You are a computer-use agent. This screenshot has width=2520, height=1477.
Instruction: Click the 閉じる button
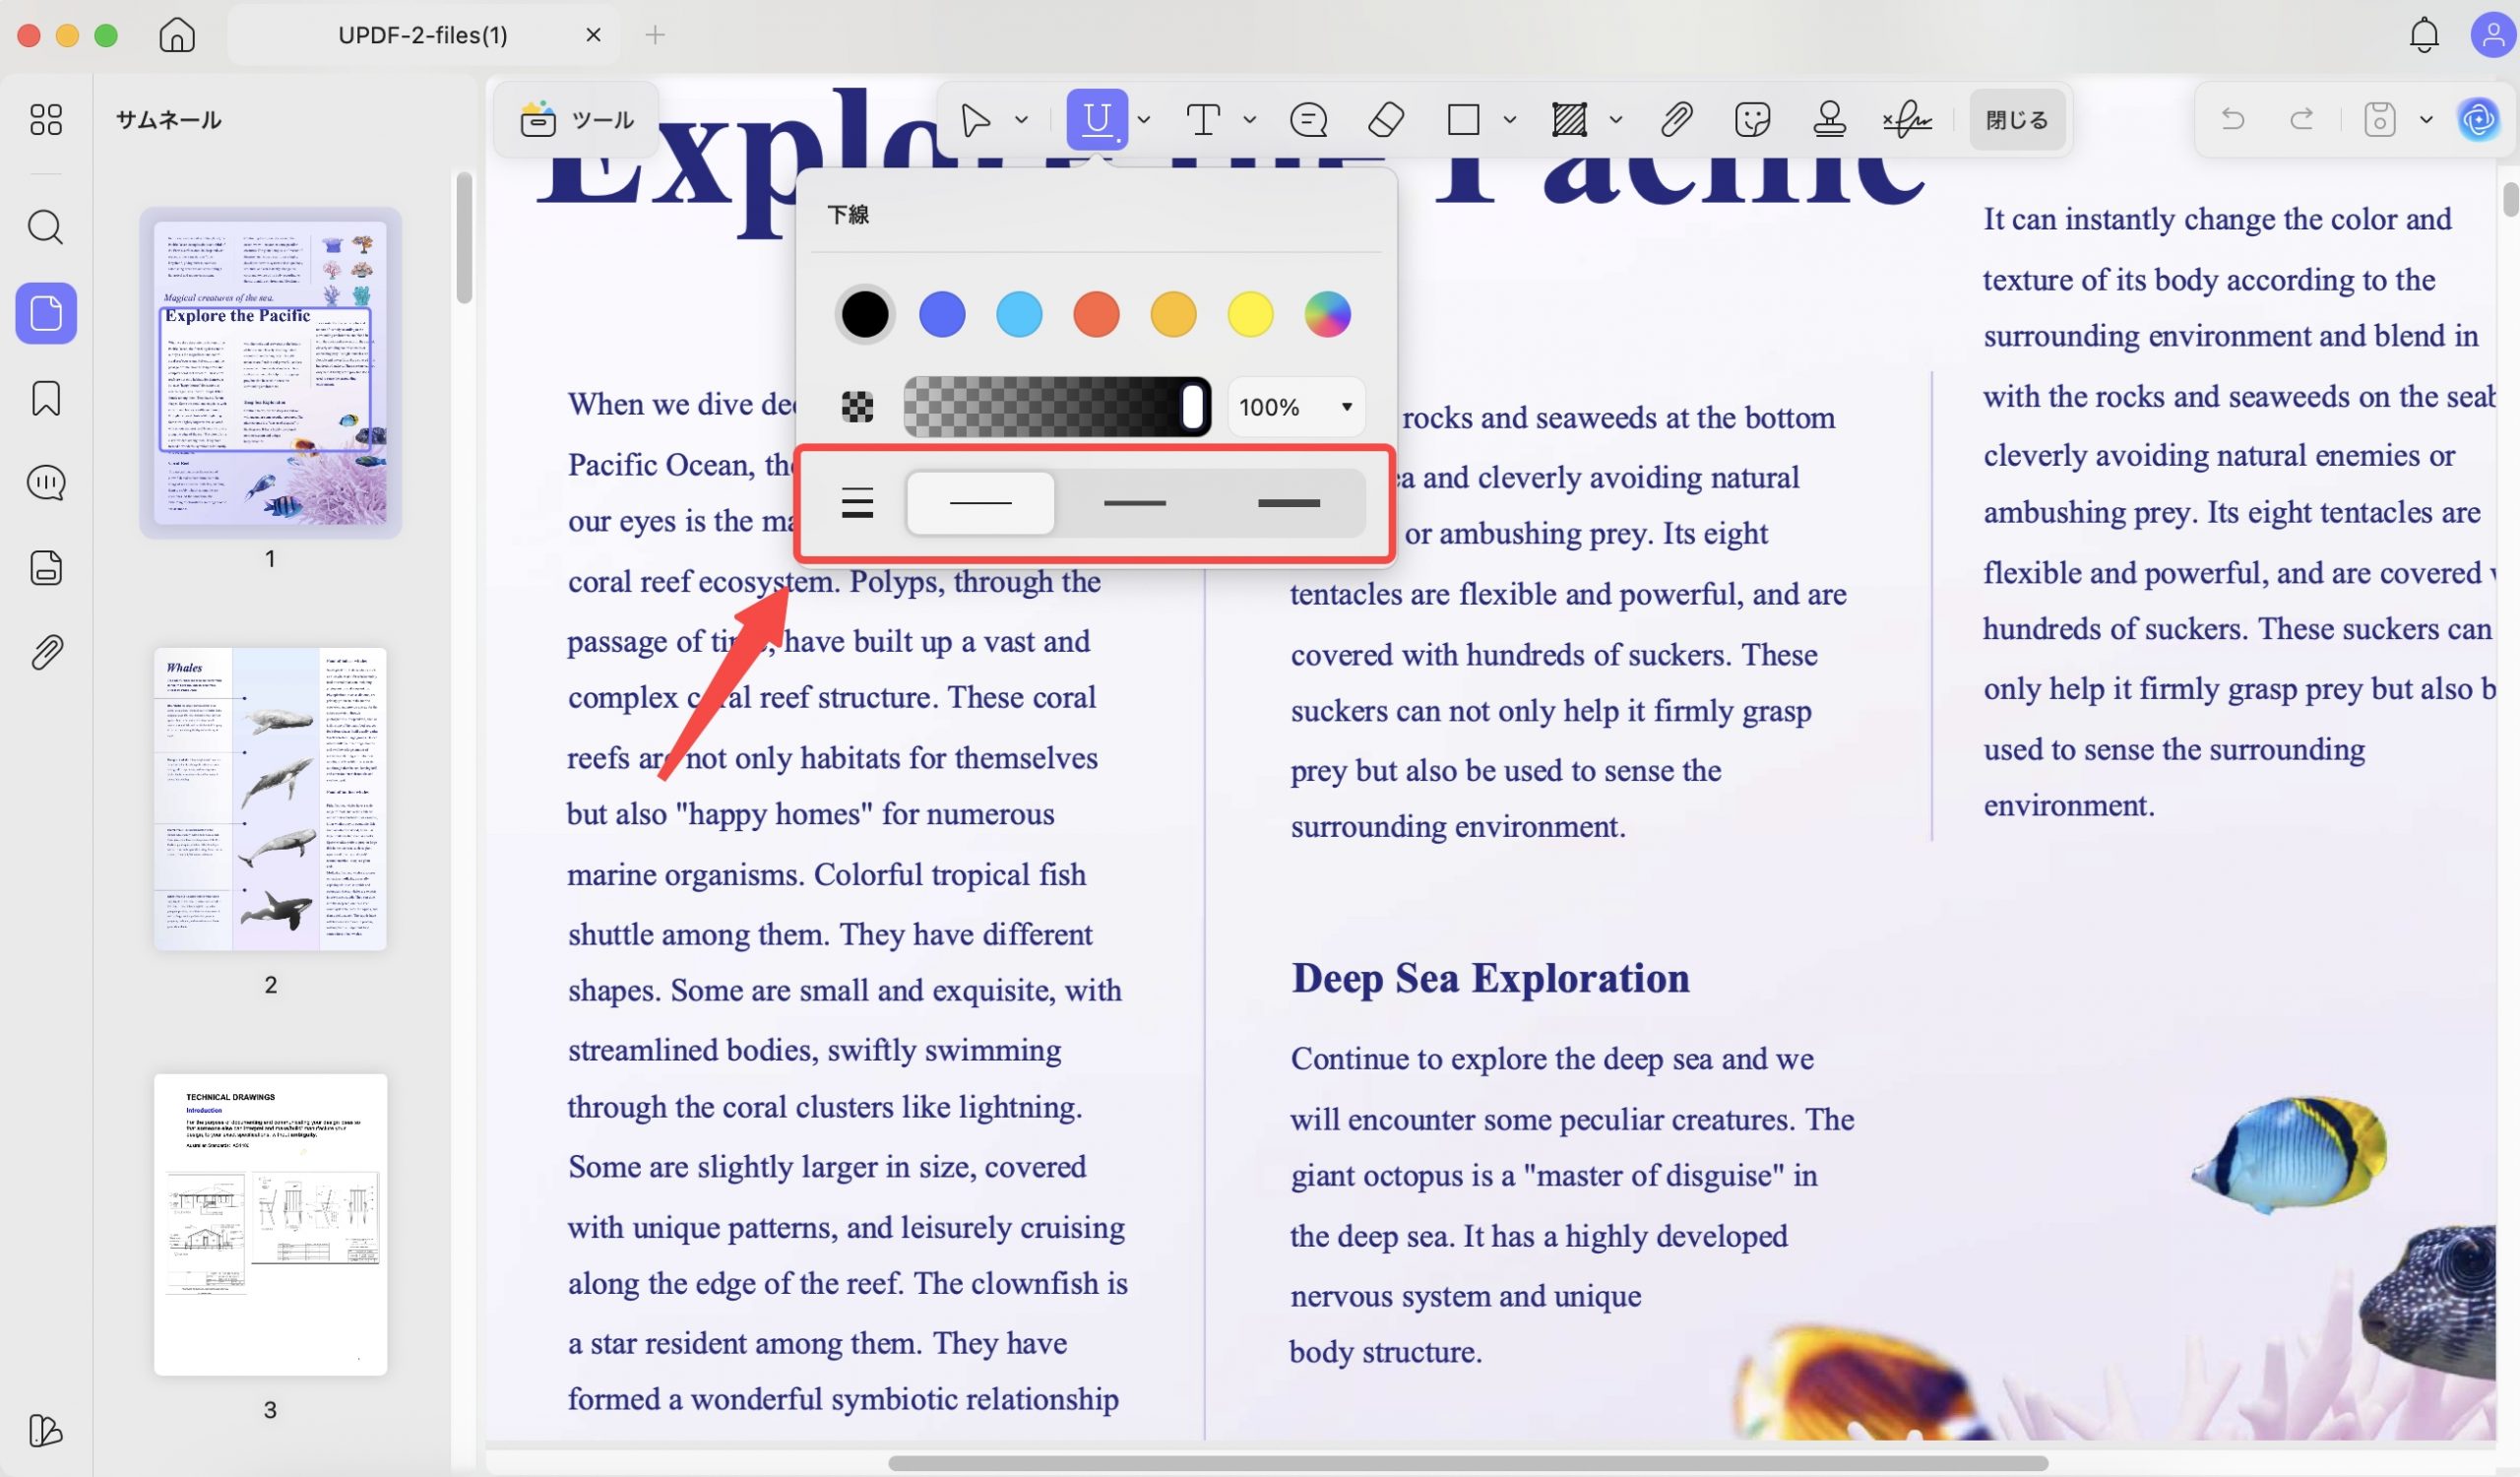pos(2016,120)
